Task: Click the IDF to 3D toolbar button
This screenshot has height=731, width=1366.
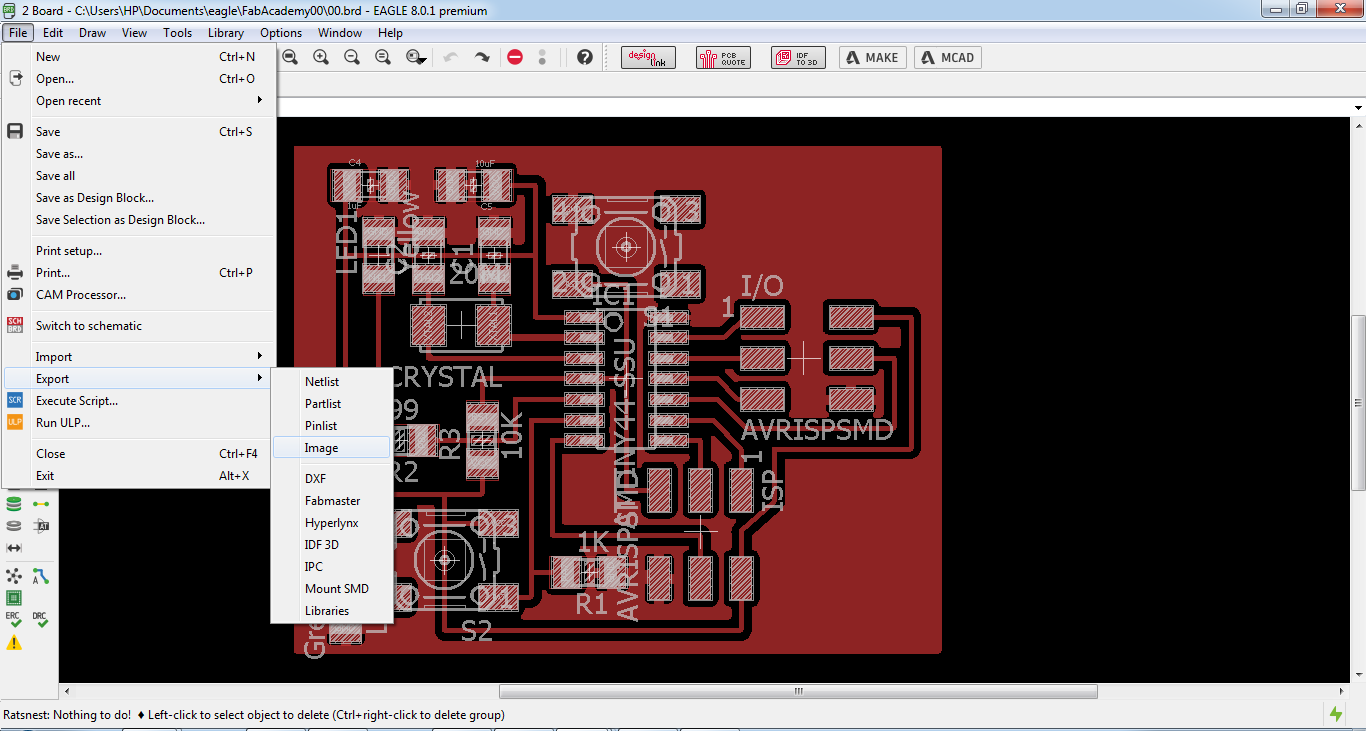Action: click(798, 57)
